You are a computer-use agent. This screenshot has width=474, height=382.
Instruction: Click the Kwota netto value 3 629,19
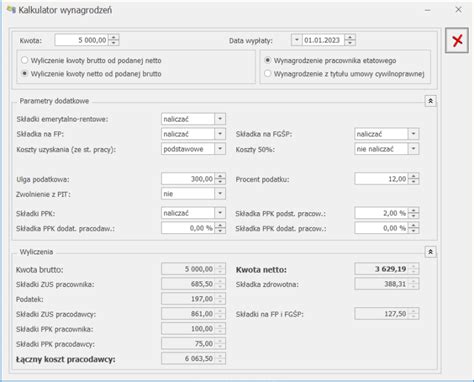pos(387,269)
